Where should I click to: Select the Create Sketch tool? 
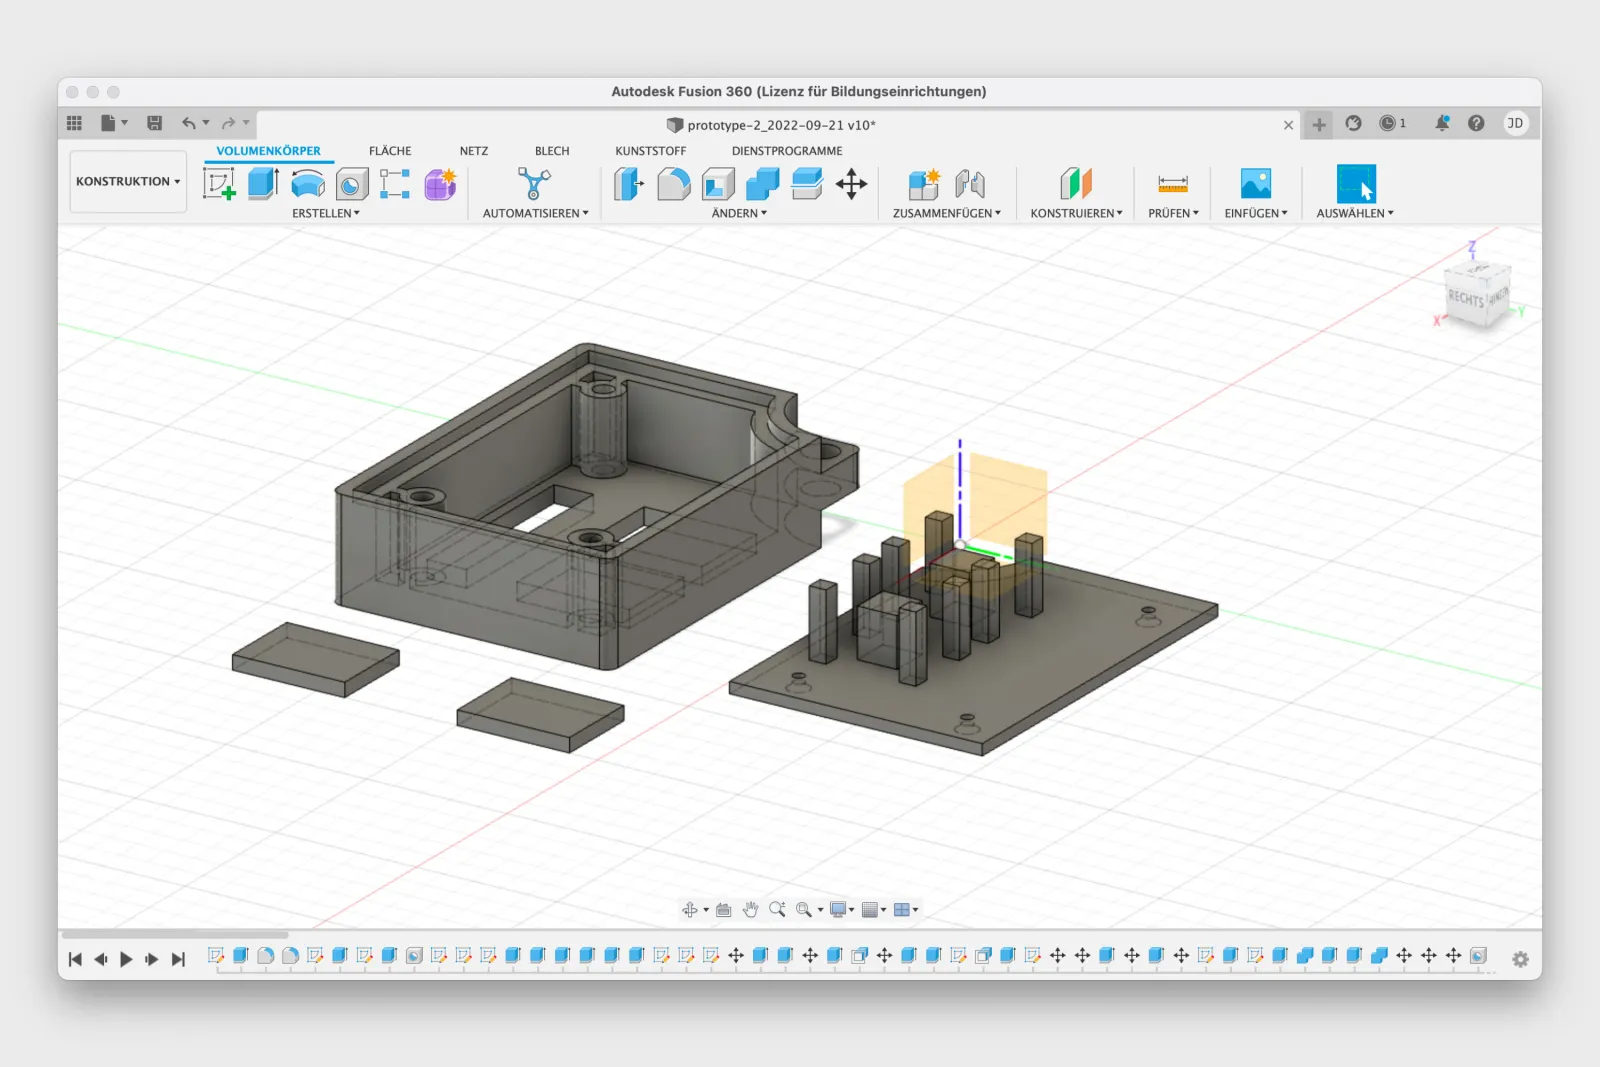coord(219,184)
